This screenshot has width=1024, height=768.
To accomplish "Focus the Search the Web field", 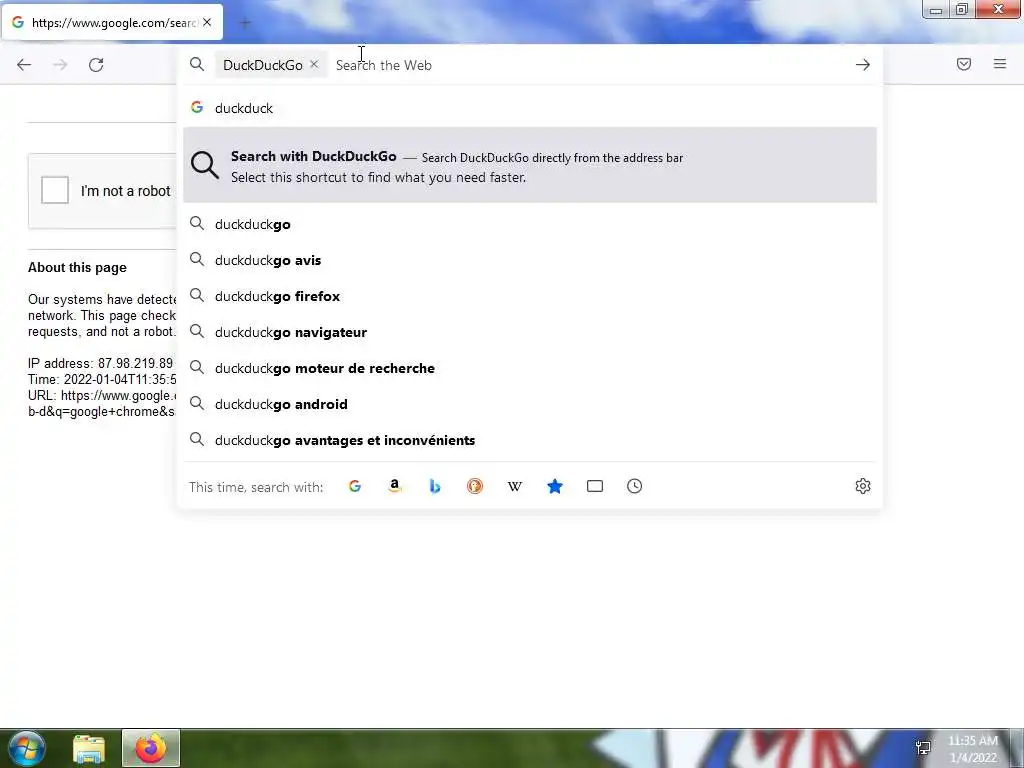I will click(x=588, y=65).
